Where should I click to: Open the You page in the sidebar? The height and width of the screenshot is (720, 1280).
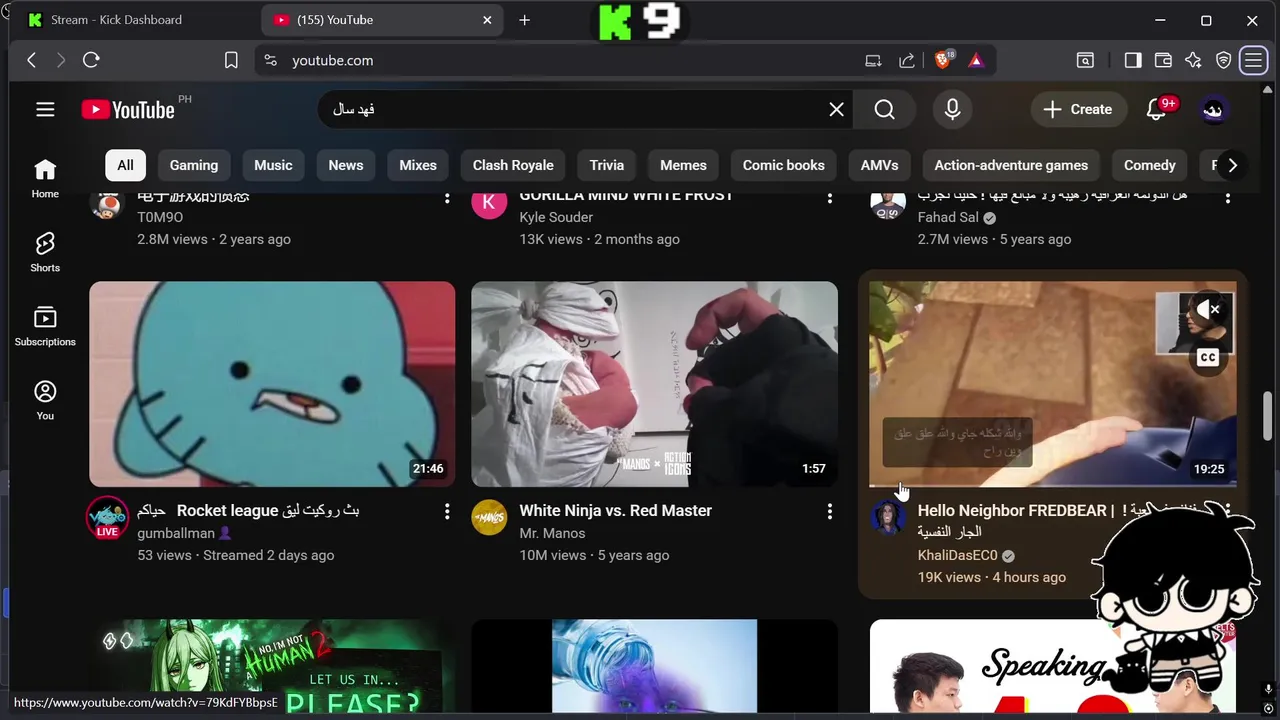45,400
